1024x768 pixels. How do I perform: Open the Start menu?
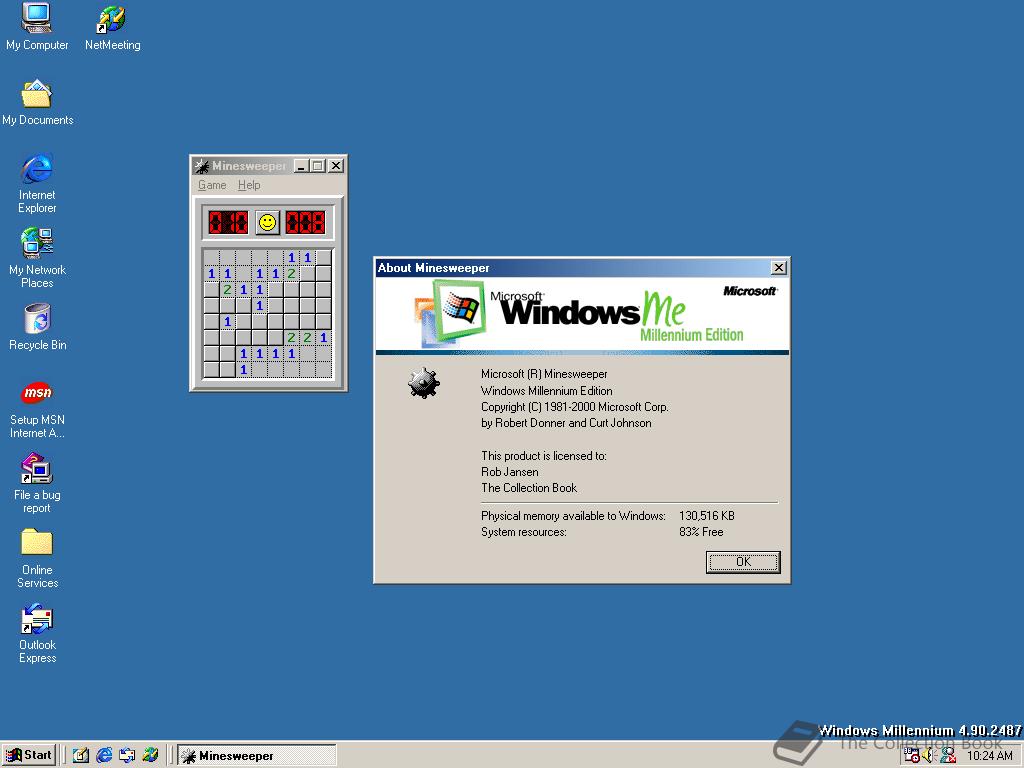29,755
